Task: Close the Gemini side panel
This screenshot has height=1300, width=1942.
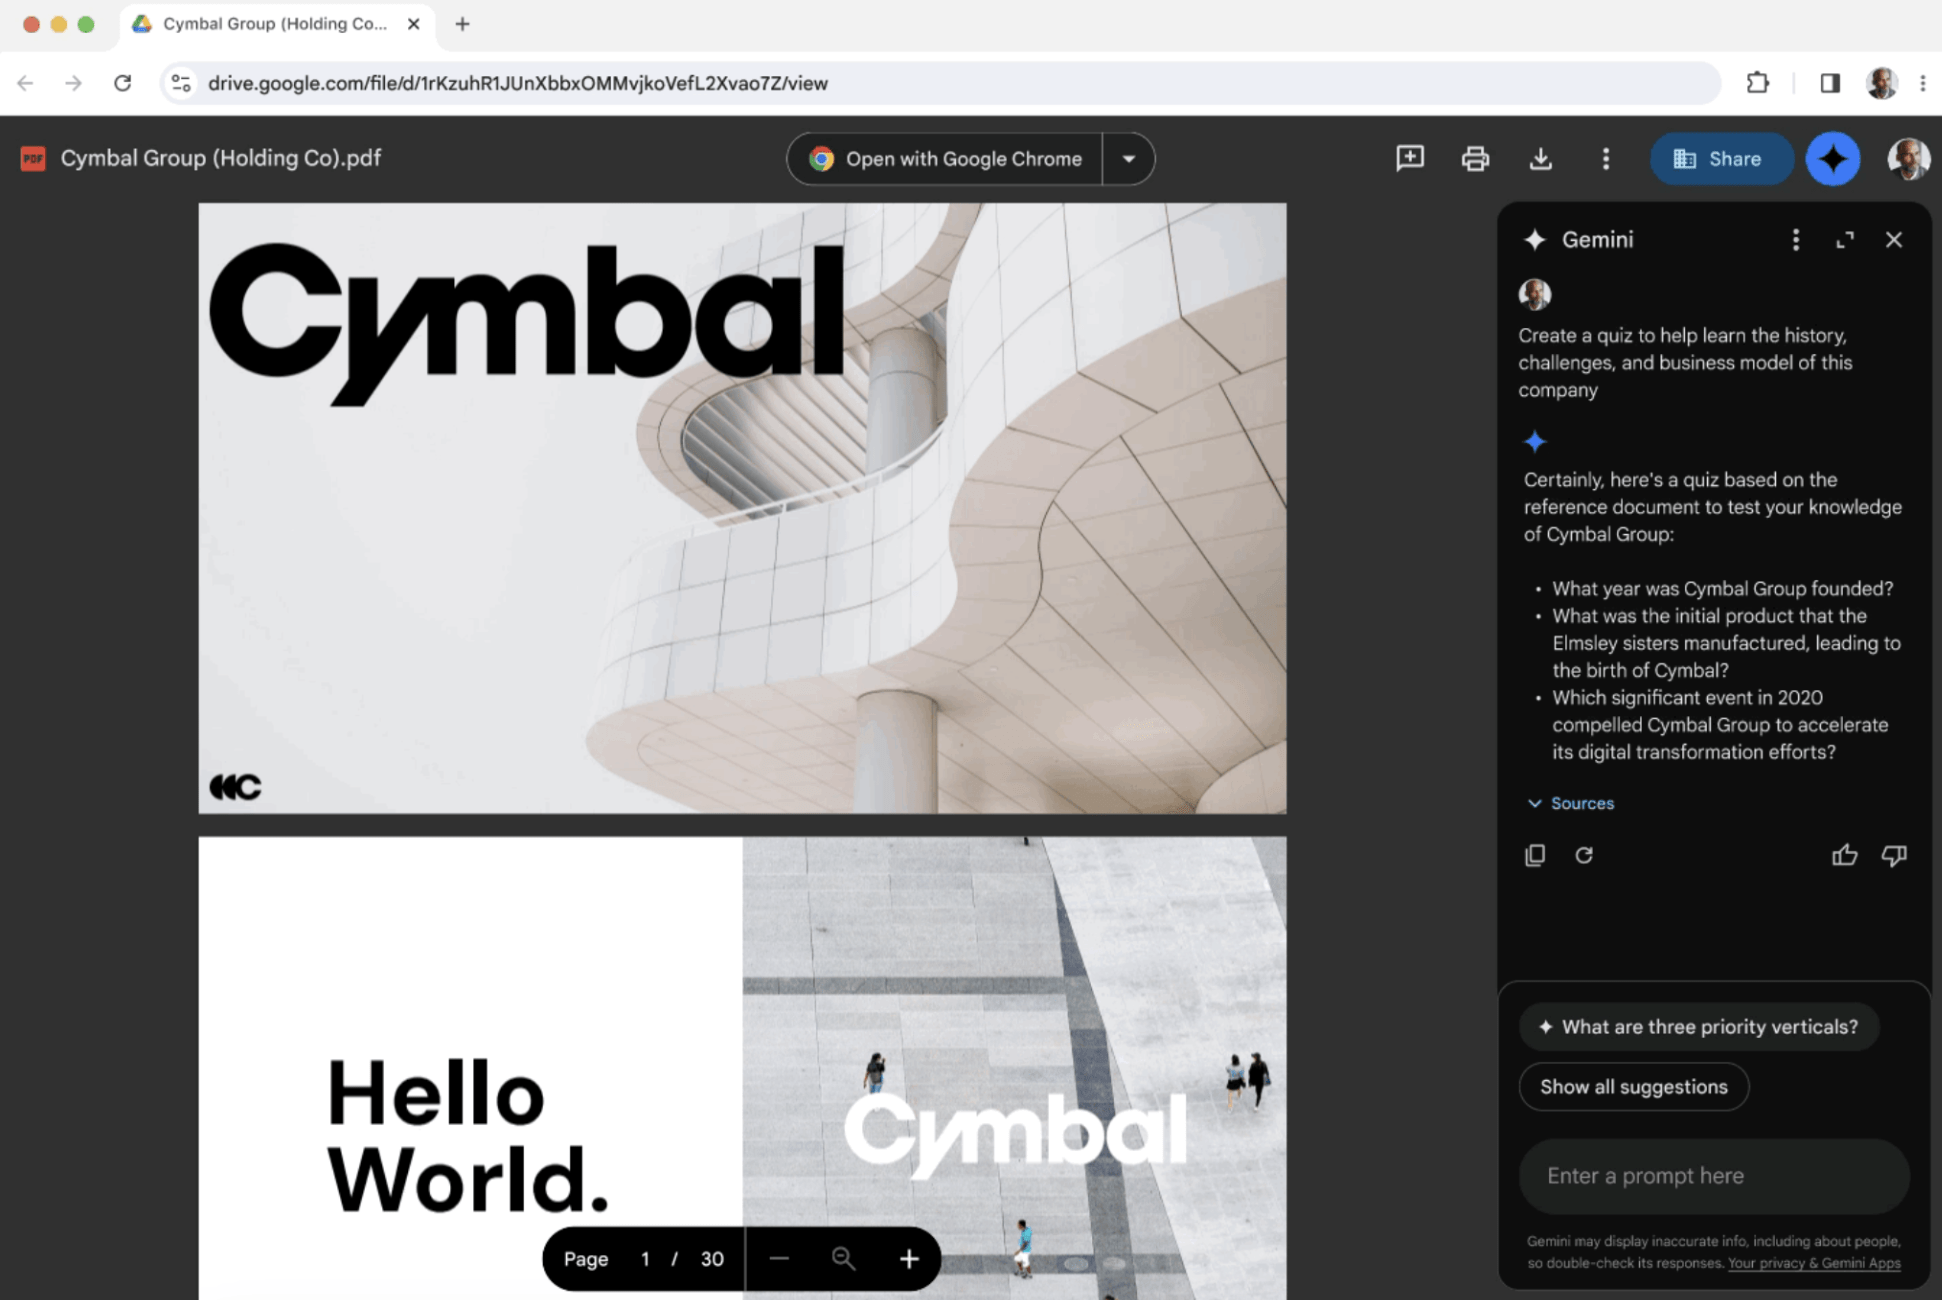Action: [x=1894, y=239]
